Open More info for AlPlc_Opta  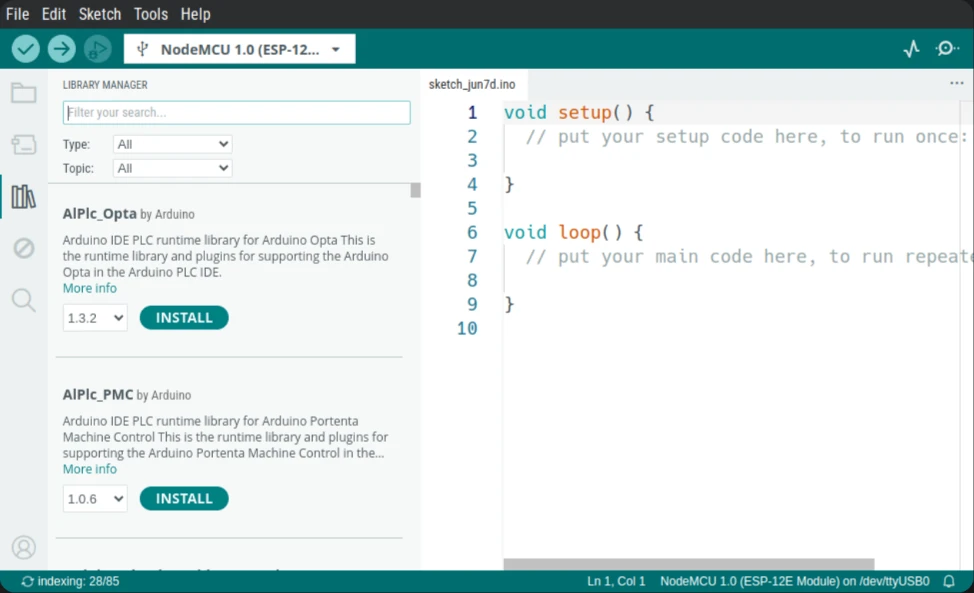point(89,288)
